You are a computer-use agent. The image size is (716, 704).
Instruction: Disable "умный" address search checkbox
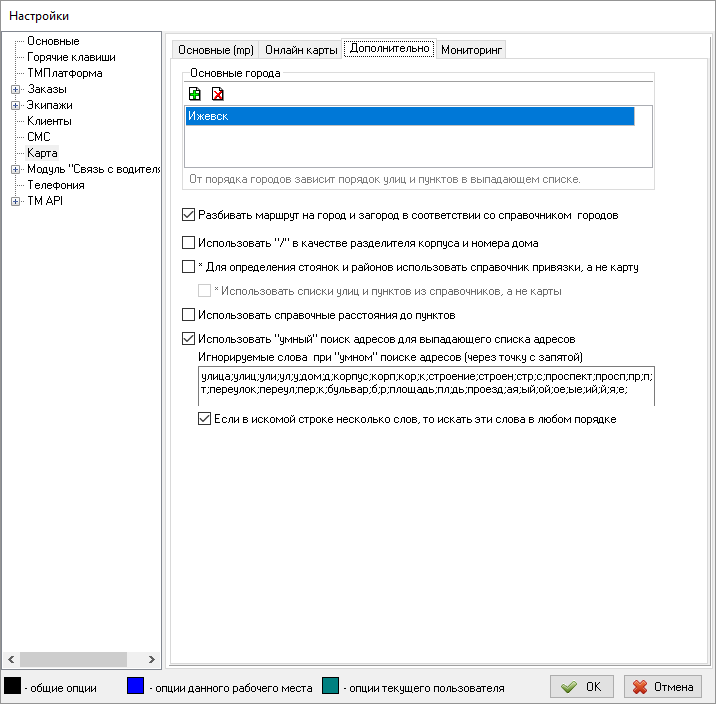pyautogui.click(x=189, y=339)
